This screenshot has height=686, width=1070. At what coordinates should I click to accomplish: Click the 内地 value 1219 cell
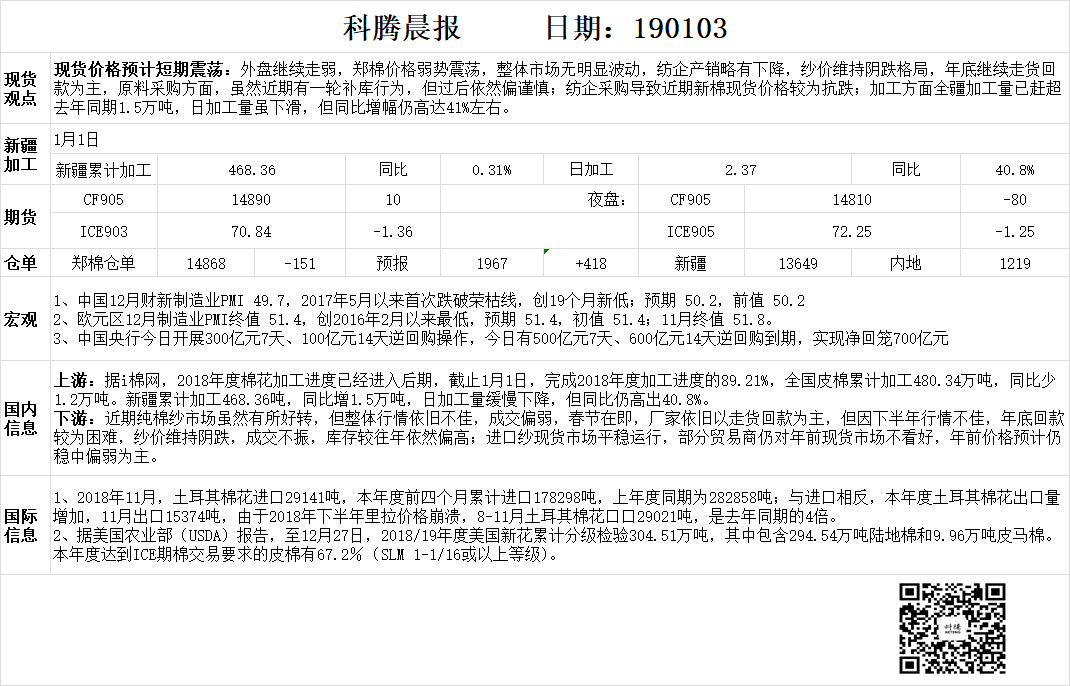pyautogui.click(x=1015, y=263)
